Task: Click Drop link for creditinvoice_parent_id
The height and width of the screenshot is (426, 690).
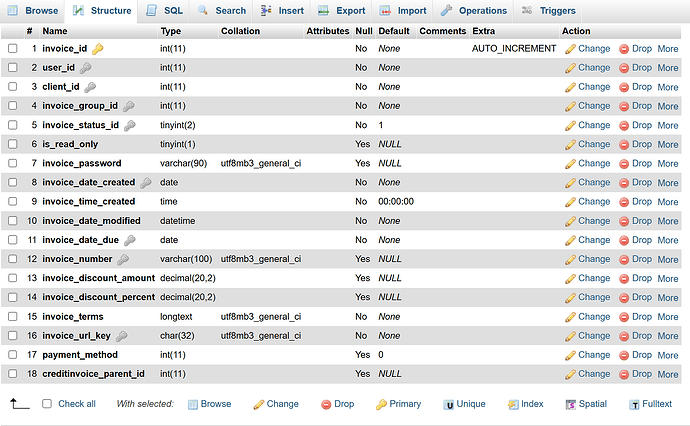Action: pos(641,374)
